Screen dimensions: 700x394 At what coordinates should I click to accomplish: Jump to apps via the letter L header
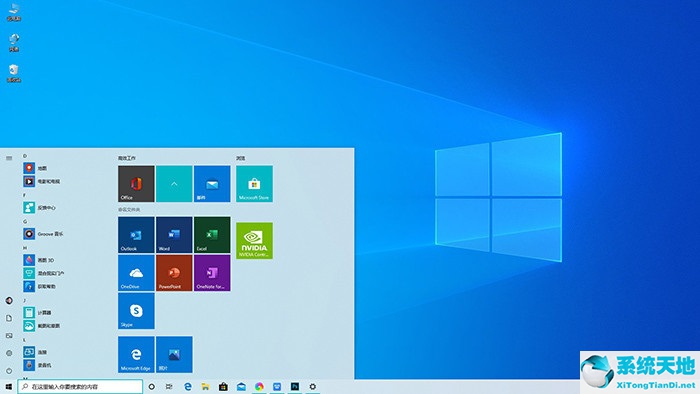pos(25,340)
